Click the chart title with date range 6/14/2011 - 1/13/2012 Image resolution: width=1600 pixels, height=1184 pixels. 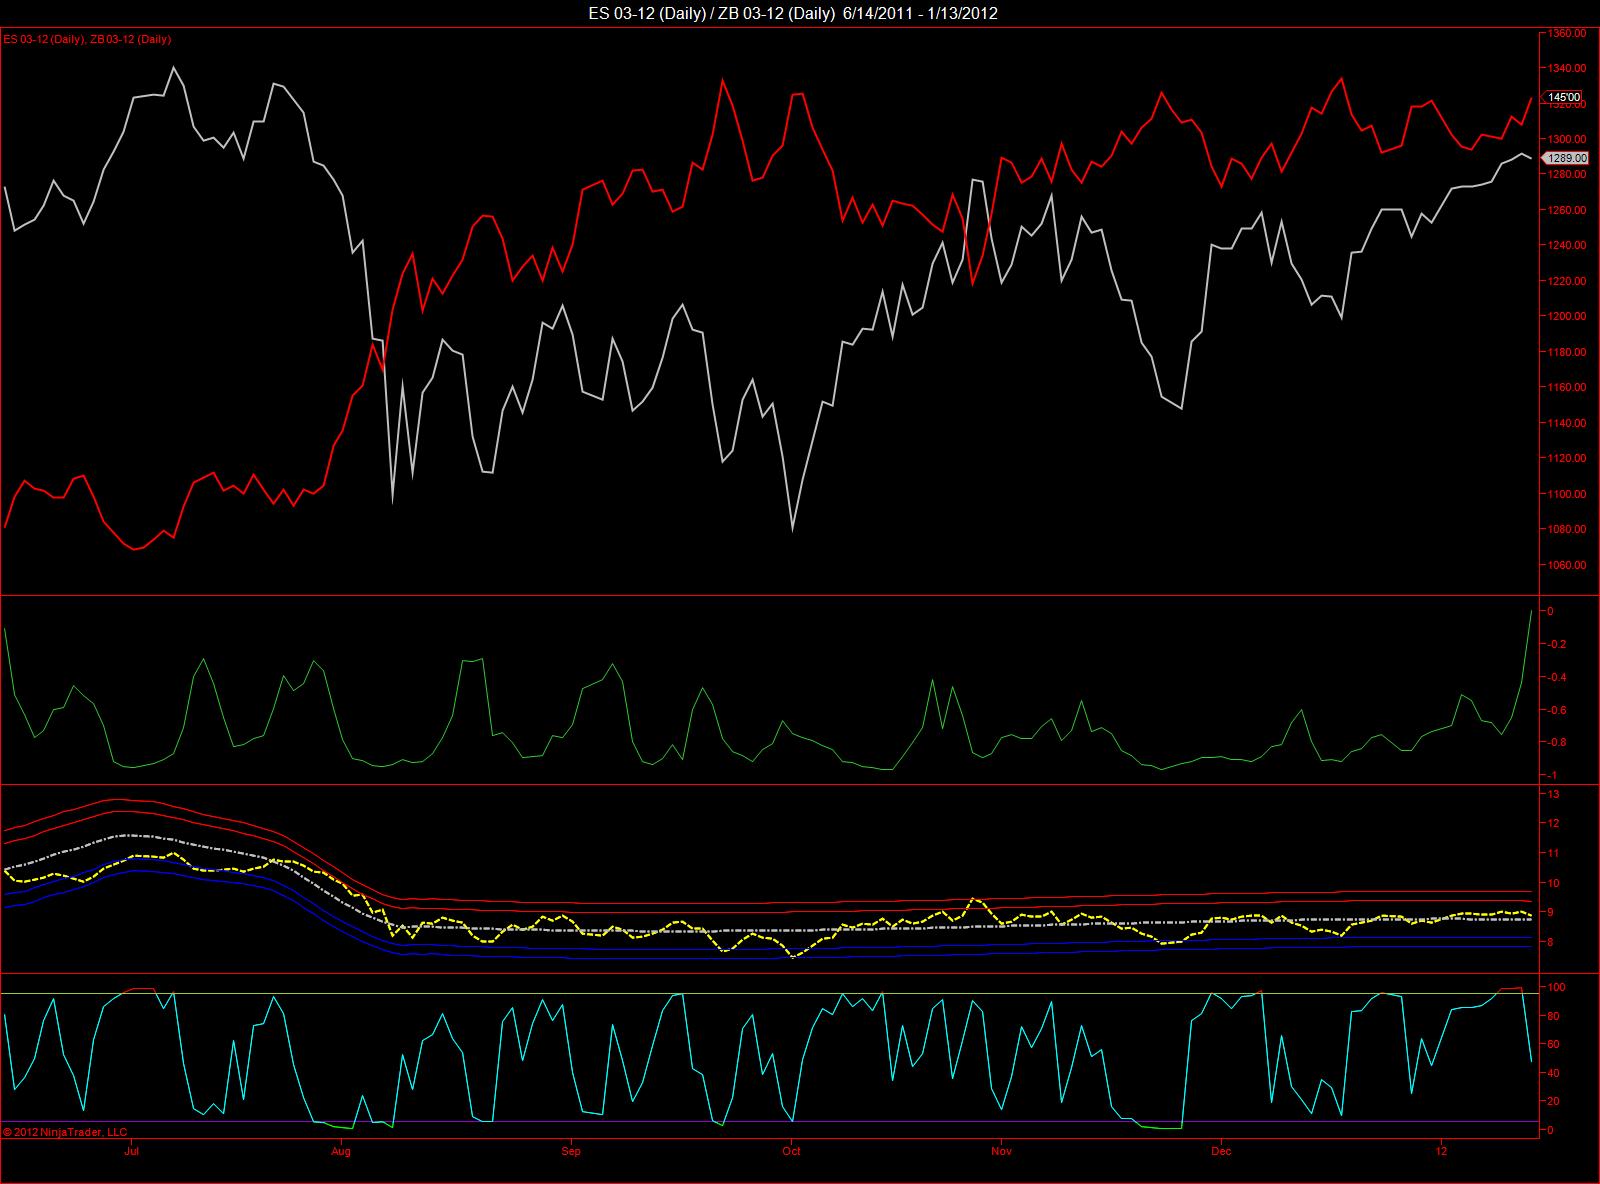[x=792, y=13]
